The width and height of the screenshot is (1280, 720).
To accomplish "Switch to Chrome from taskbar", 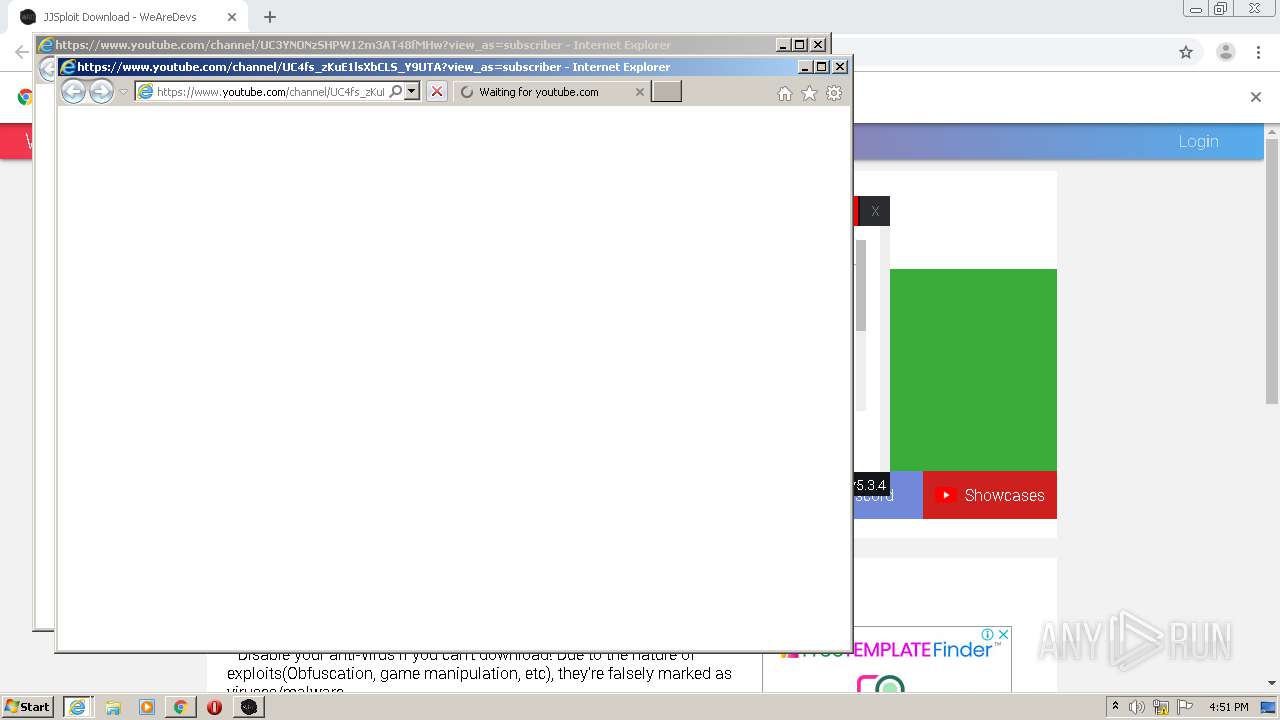I will point(180,707).
